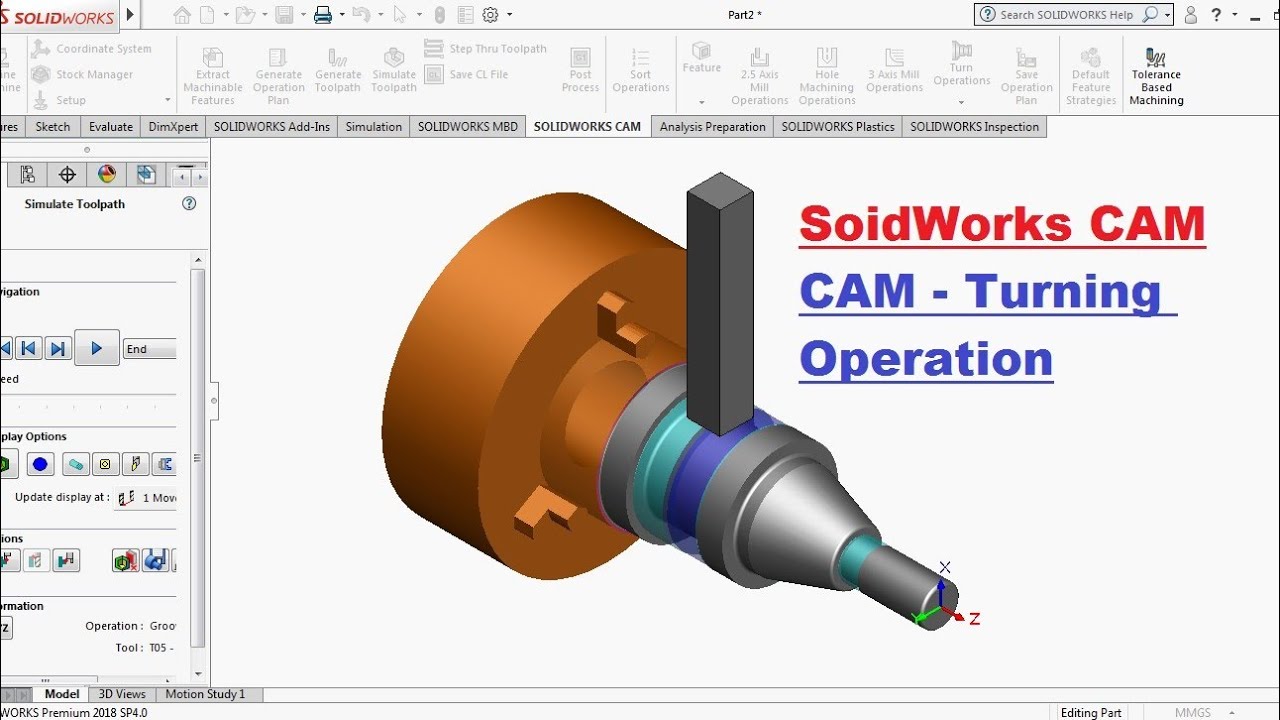This screenshot has width=1280, height=720.
Task: Open the End condition dropdown
Action: click(149, 349)
